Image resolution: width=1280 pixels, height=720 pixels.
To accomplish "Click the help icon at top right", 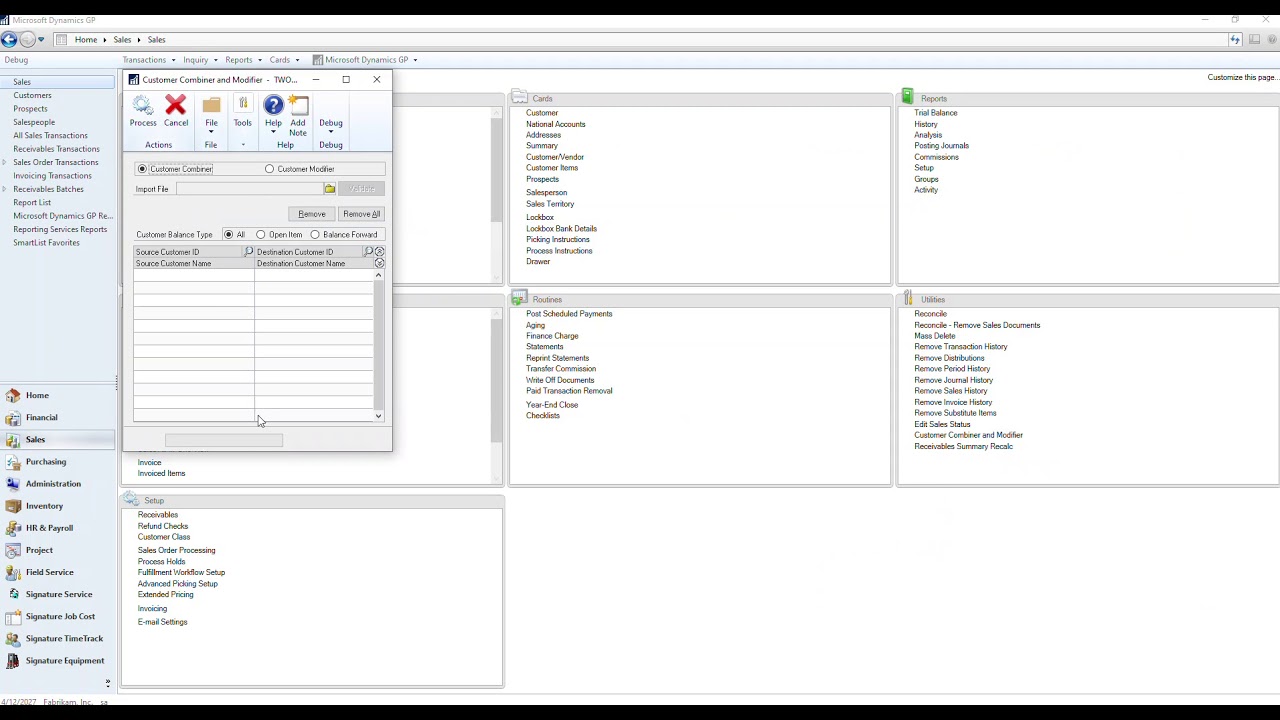I will [1271, 40].
